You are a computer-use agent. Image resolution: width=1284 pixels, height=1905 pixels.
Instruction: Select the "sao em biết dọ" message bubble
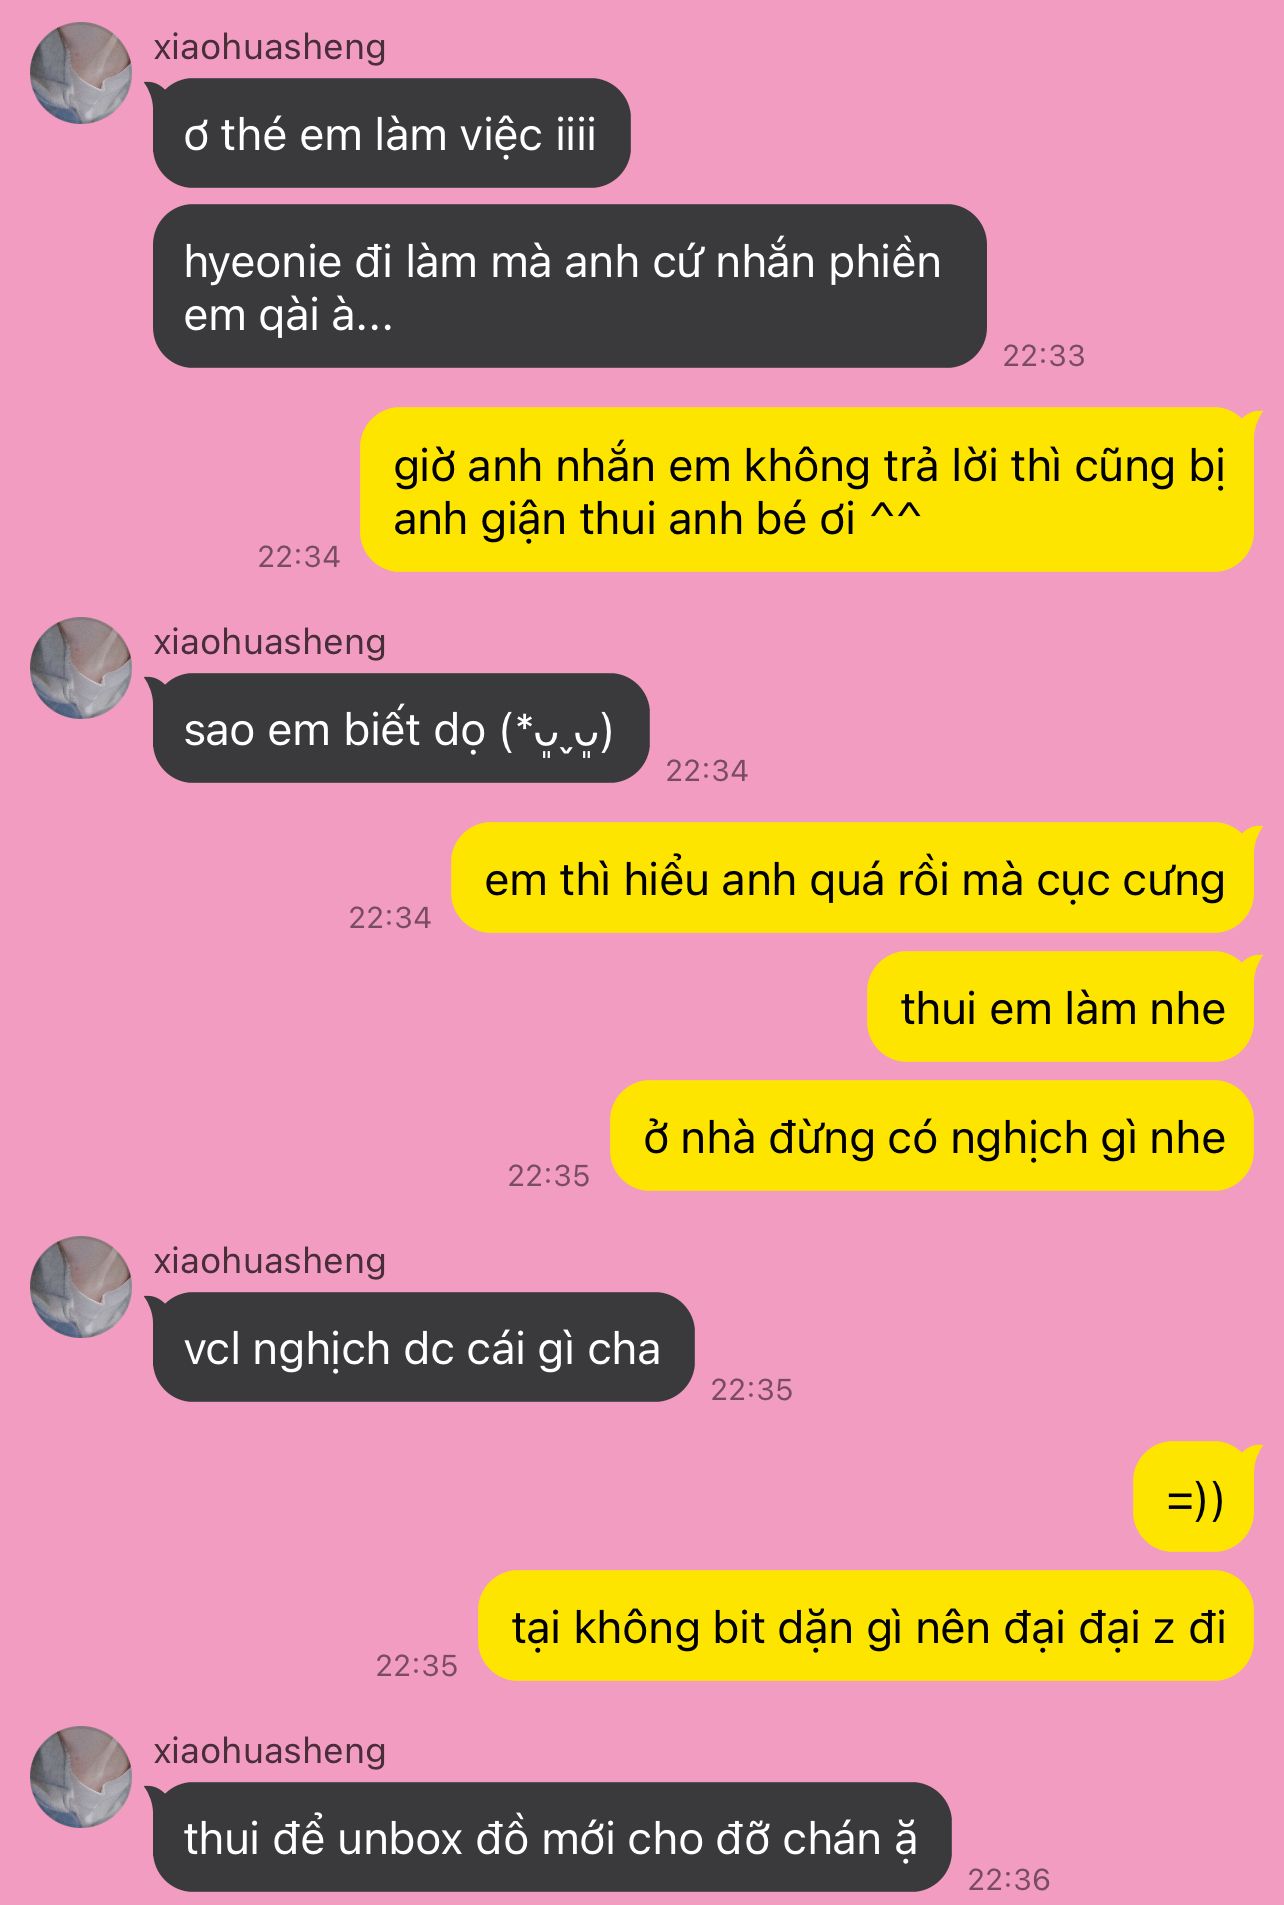tap(400, 728)
